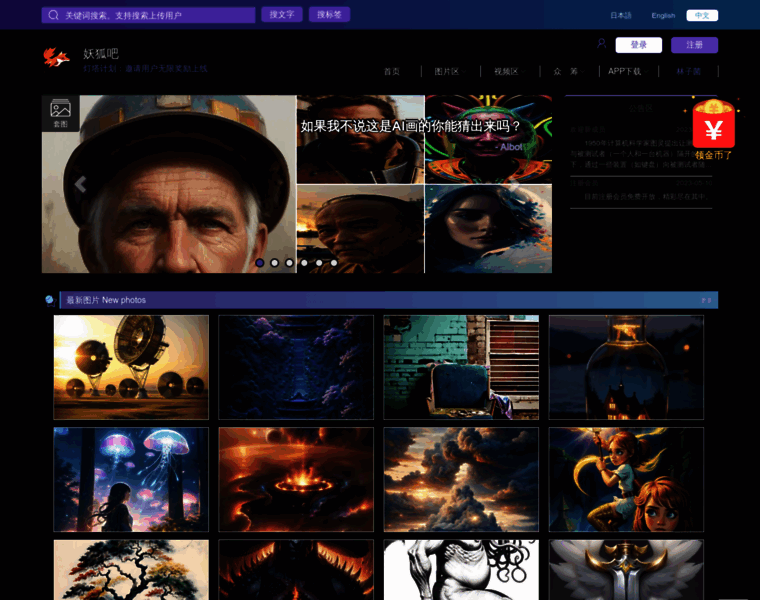Click the 注册 register button
760x600 pixels.
point(694,45)
